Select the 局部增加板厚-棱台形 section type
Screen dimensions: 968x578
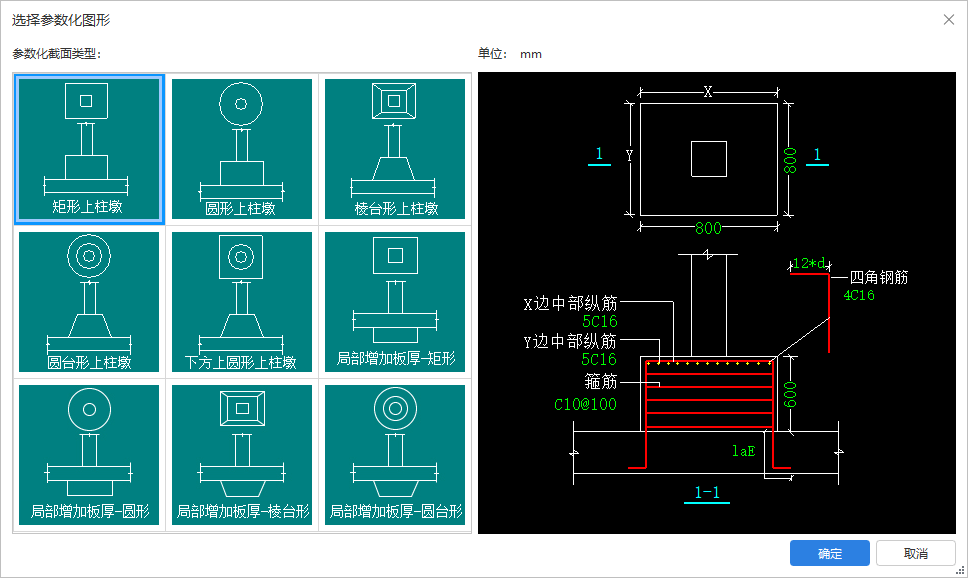pos(242,455)
